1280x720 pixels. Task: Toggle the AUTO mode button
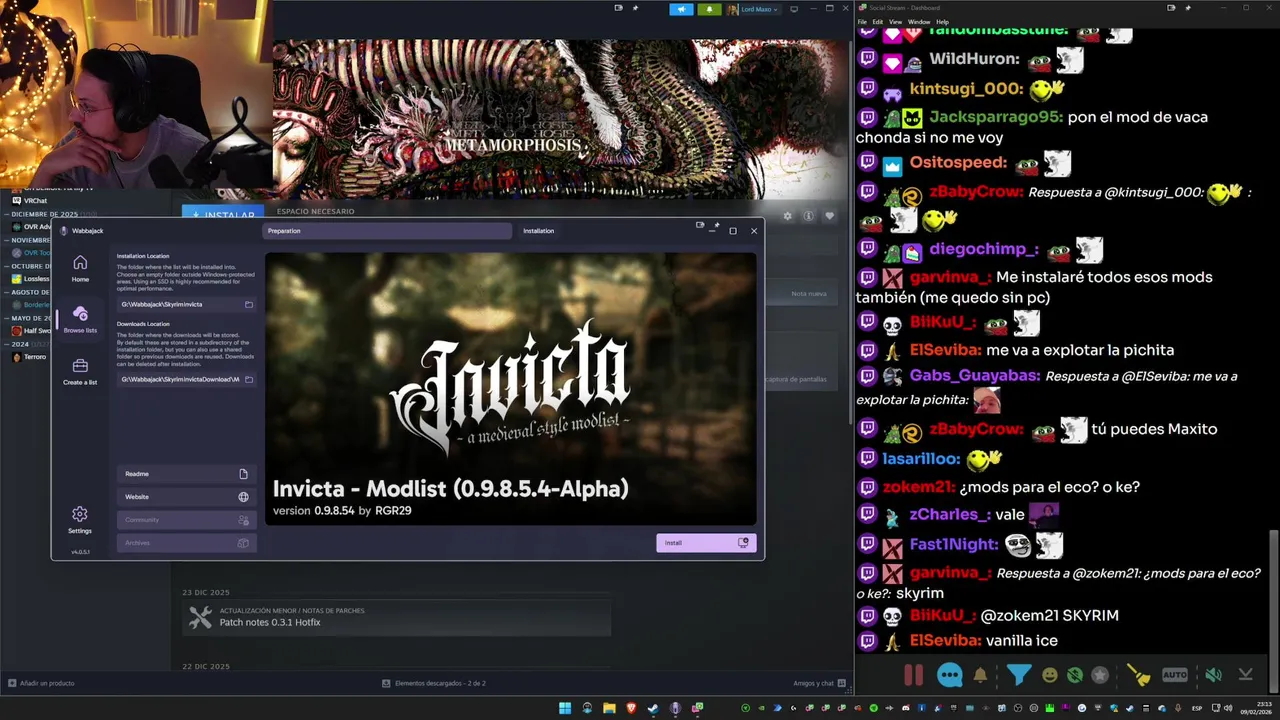click(1175, 675)
